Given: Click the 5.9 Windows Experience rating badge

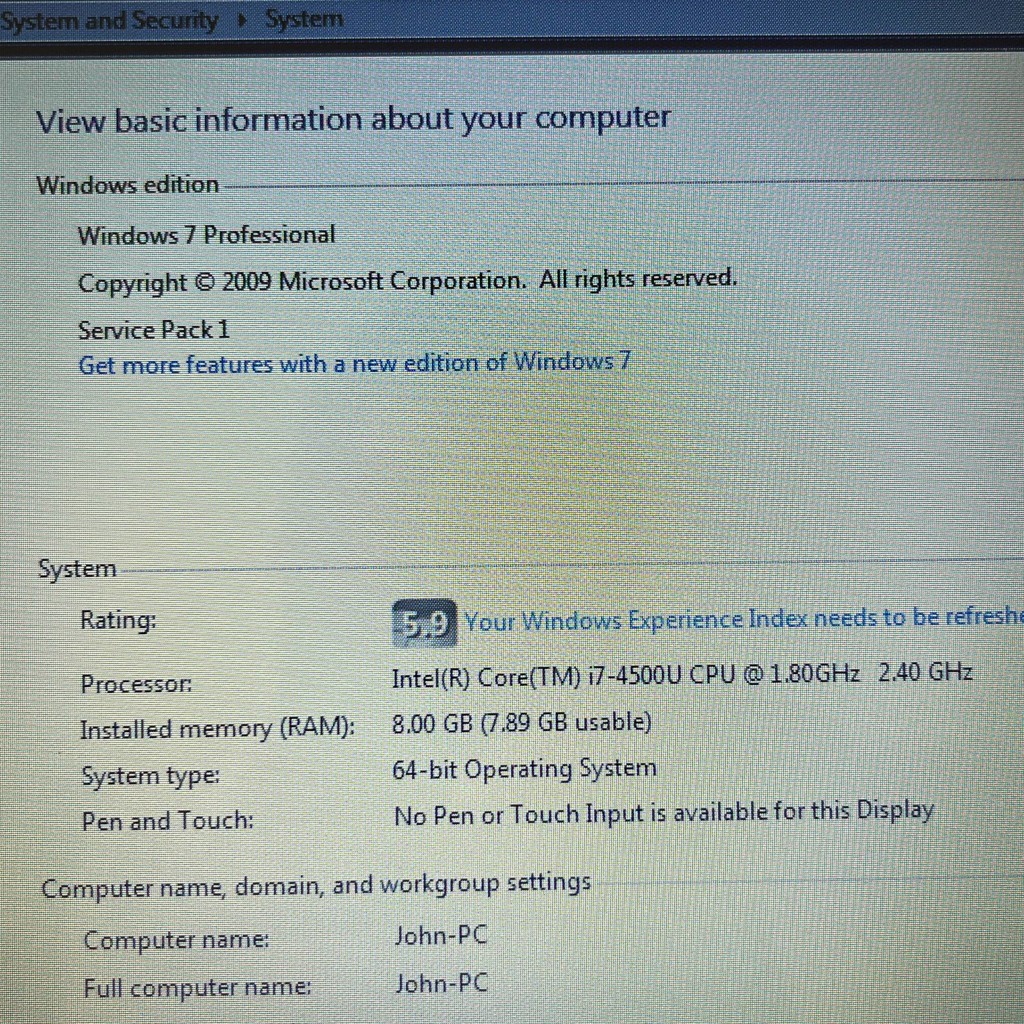Looking at the screenshot, I should coord(424,622).
